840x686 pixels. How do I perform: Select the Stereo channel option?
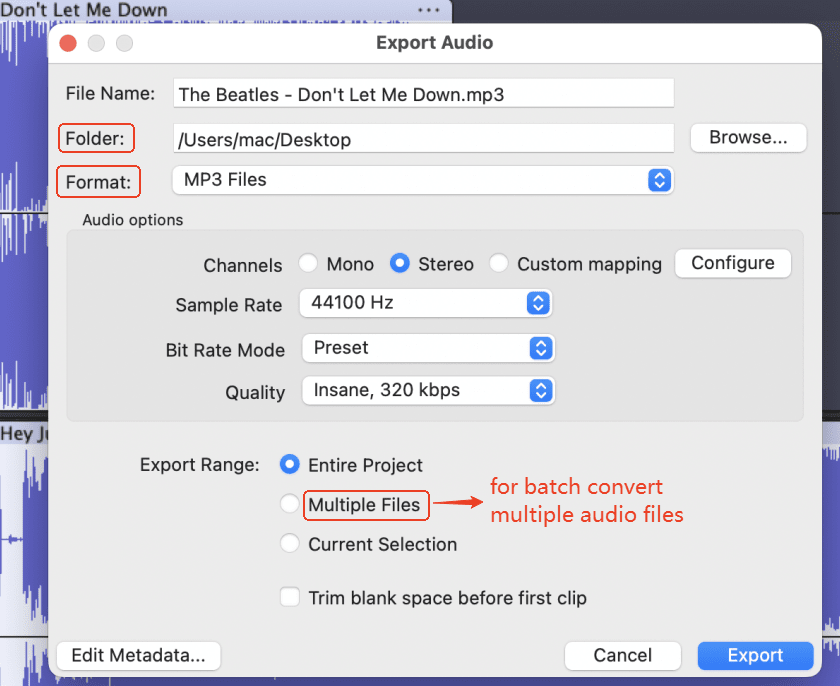[400, 264]
